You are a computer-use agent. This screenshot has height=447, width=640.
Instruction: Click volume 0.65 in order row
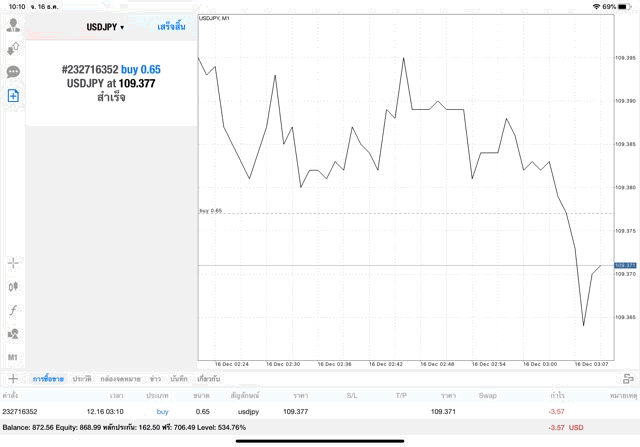(202, 411)
